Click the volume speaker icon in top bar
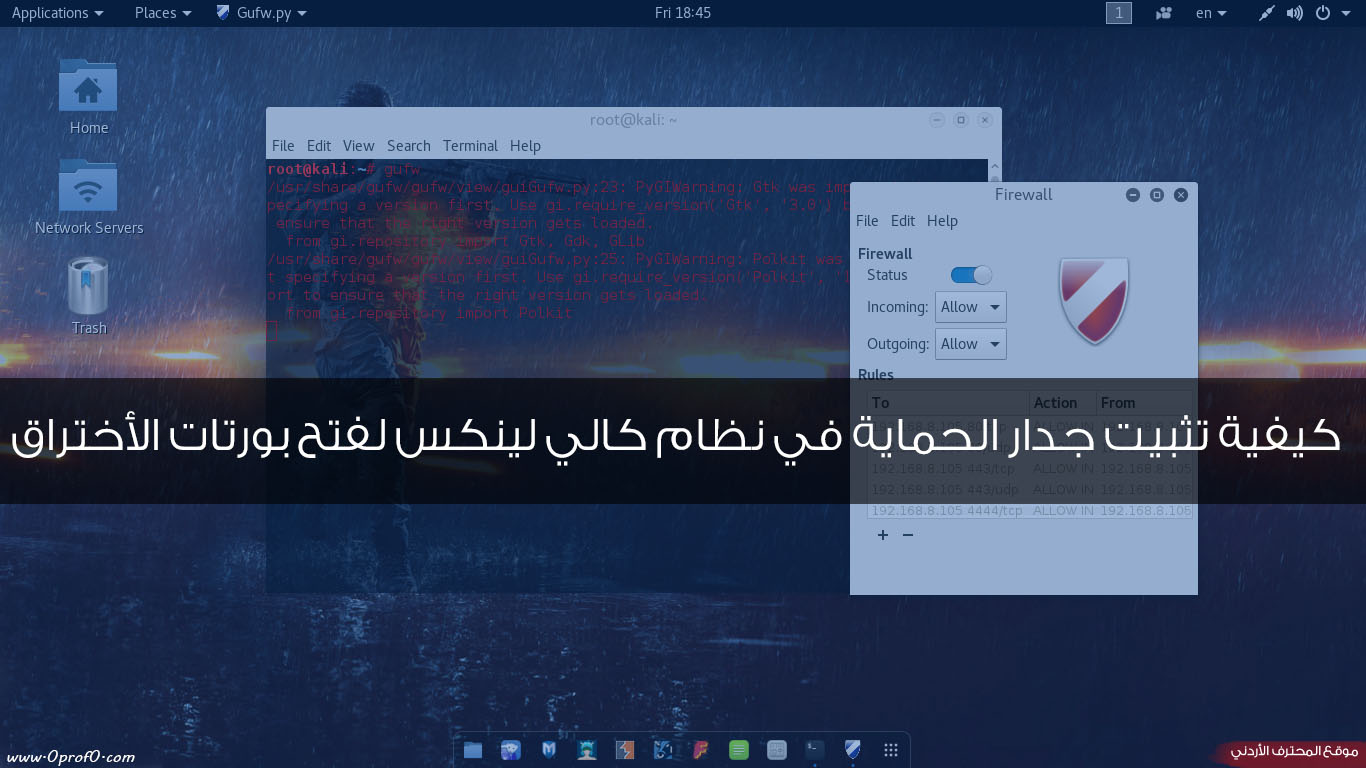 click(1295, 13)
